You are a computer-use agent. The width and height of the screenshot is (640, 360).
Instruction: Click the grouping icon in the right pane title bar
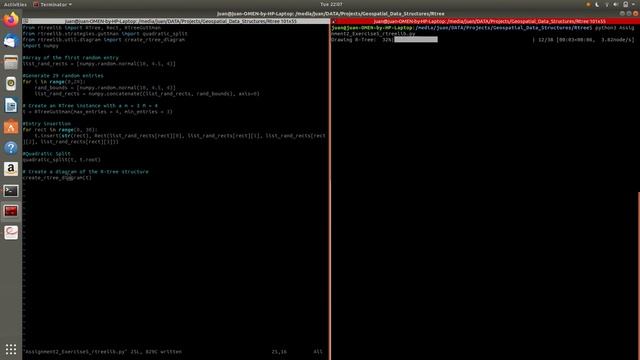pyautogui.click(x=334, y=21)
